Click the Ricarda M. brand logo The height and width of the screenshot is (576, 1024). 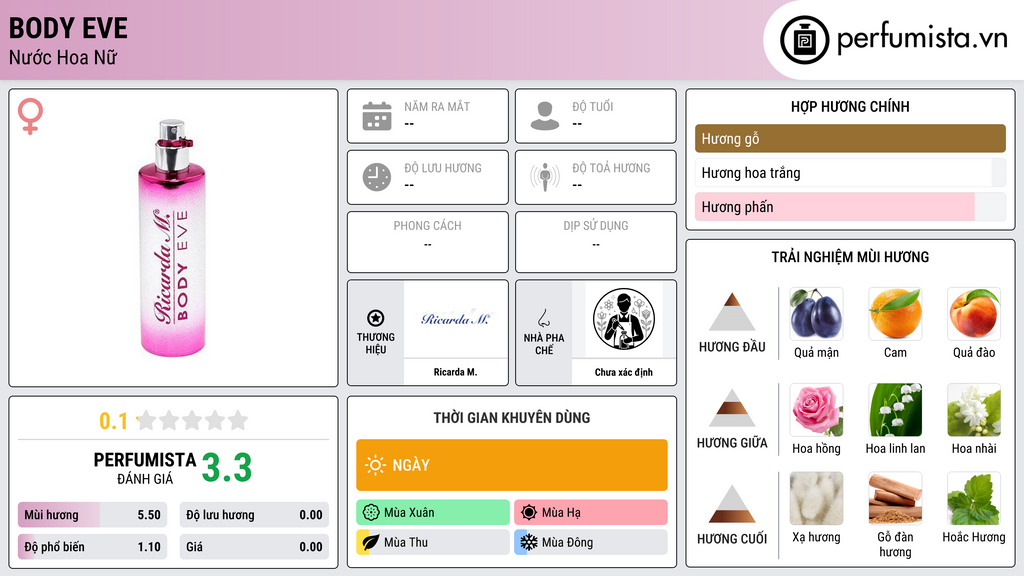click(x=455, y=319)
